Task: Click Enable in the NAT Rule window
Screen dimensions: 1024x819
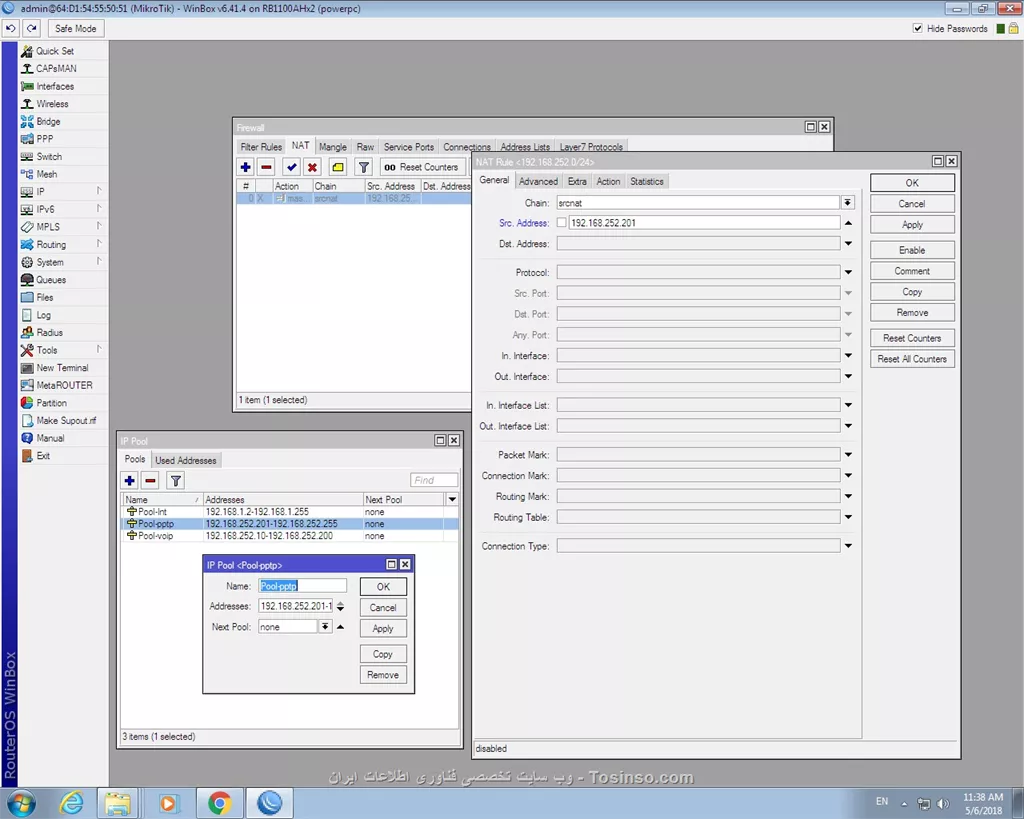Action: tap(912, 250)
